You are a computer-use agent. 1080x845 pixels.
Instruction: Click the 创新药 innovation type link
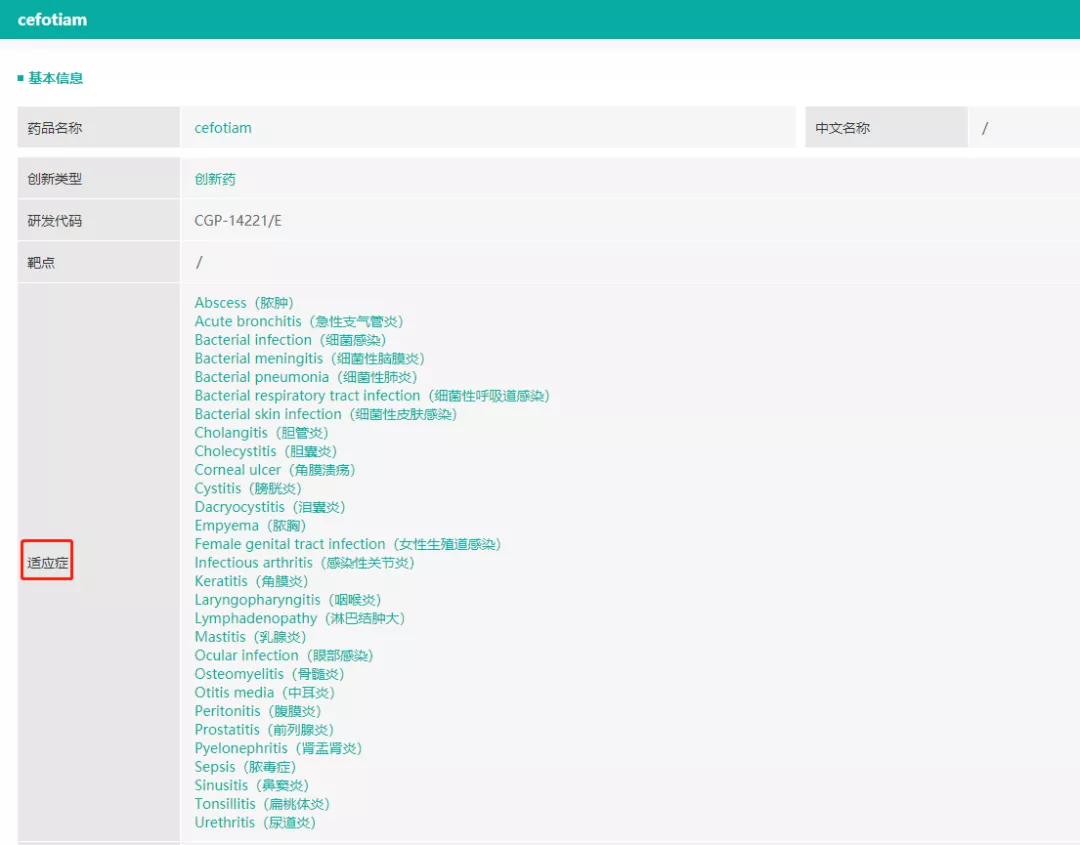click(x=215, y=179)
